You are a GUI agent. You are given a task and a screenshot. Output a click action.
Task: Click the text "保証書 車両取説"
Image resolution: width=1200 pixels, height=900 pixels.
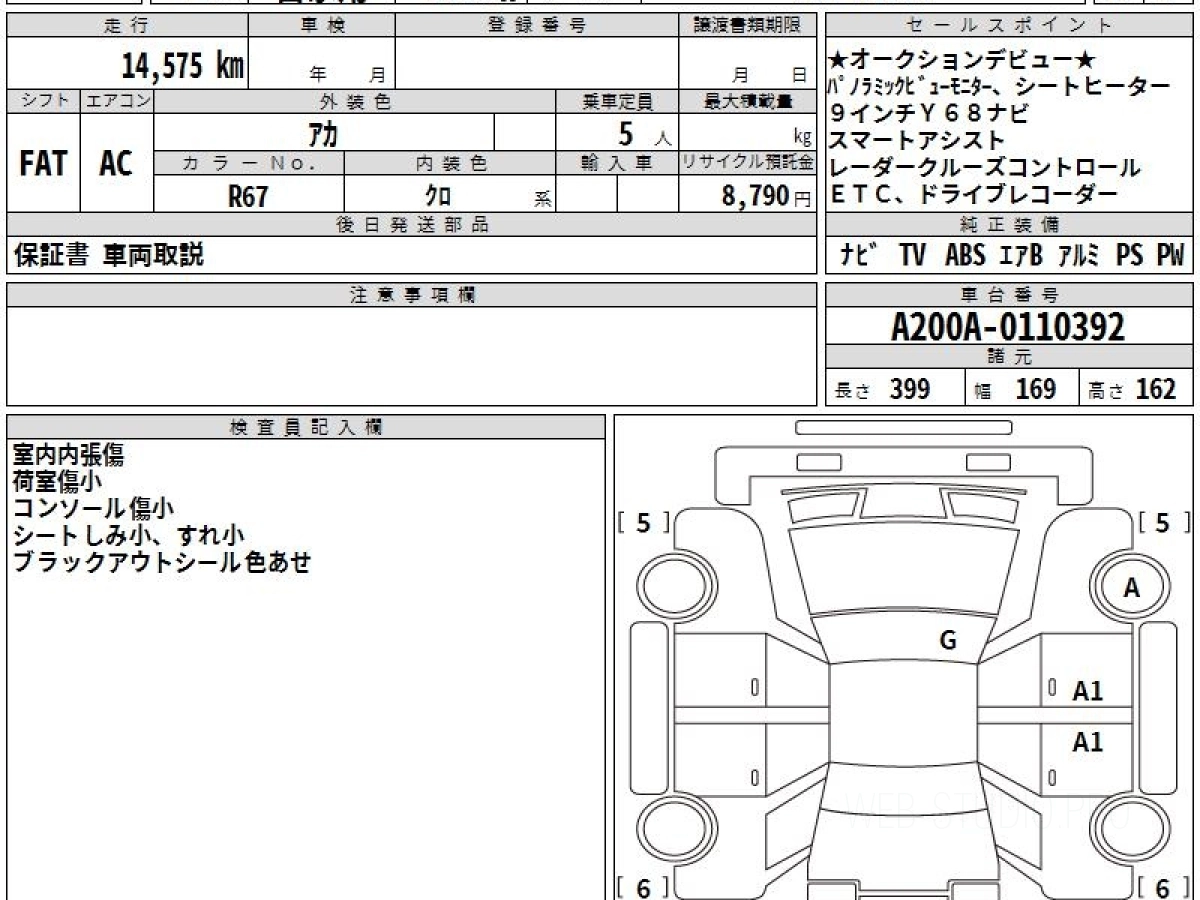[109, 255]
